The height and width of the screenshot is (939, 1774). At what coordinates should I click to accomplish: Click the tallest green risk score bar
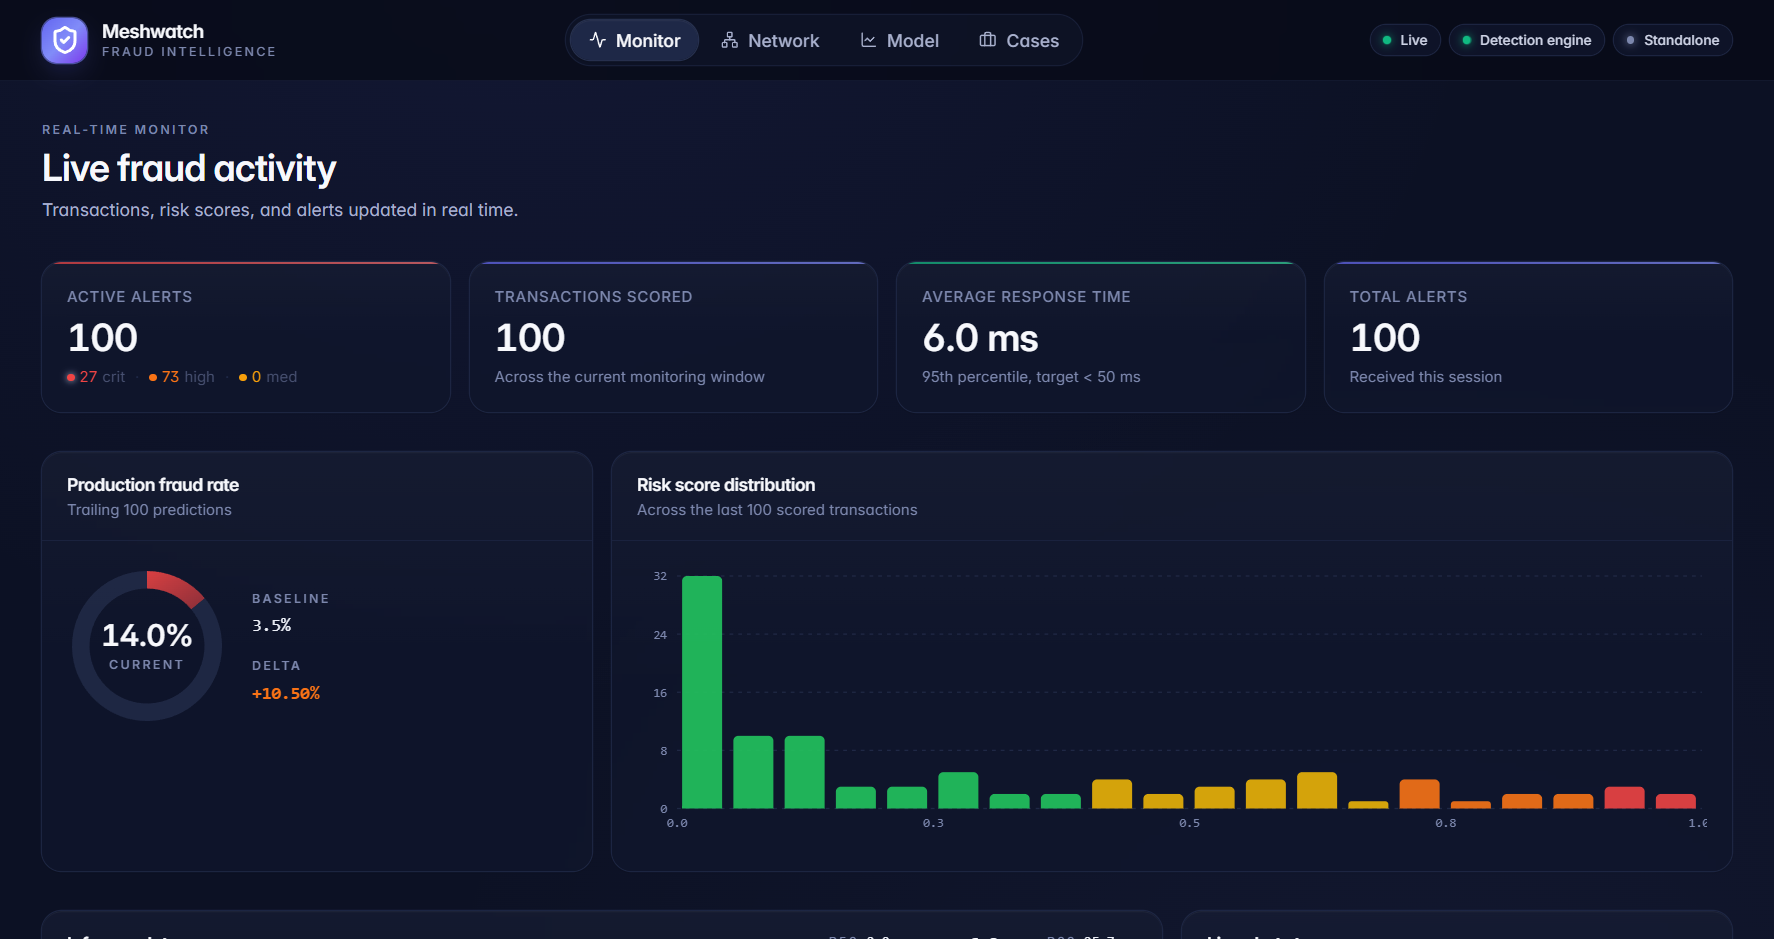702,692
